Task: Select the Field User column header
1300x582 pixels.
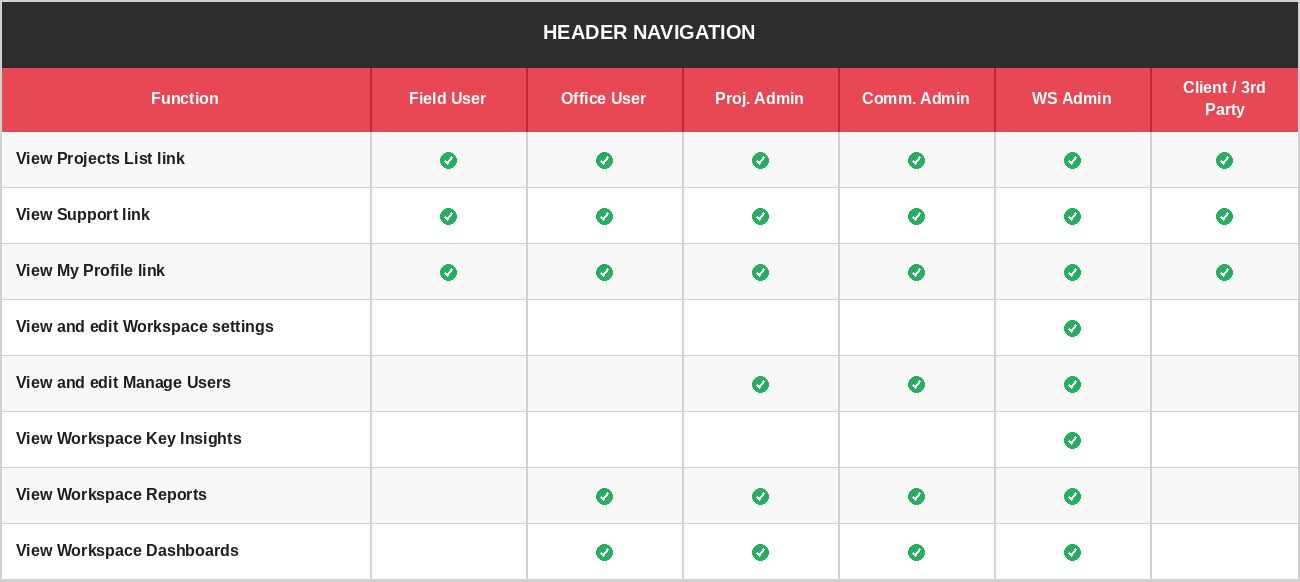Action: pos(447,99)
